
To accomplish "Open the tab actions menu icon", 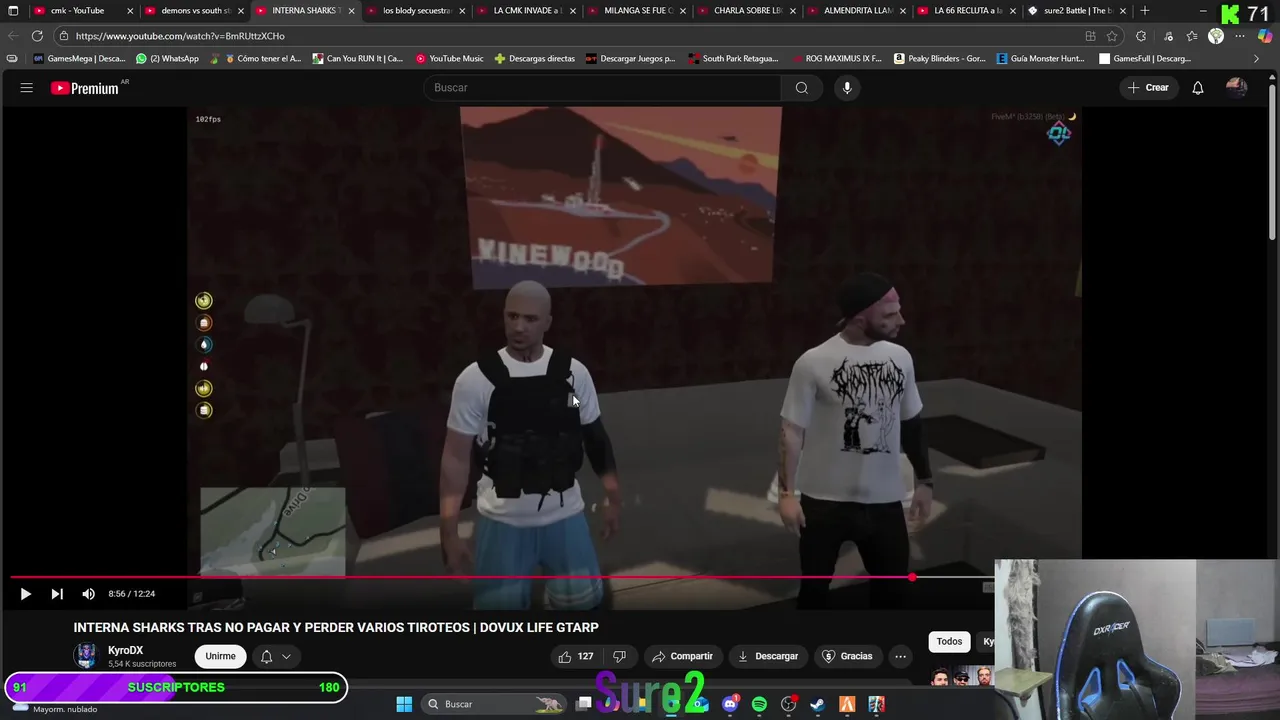I will (13, 11).
